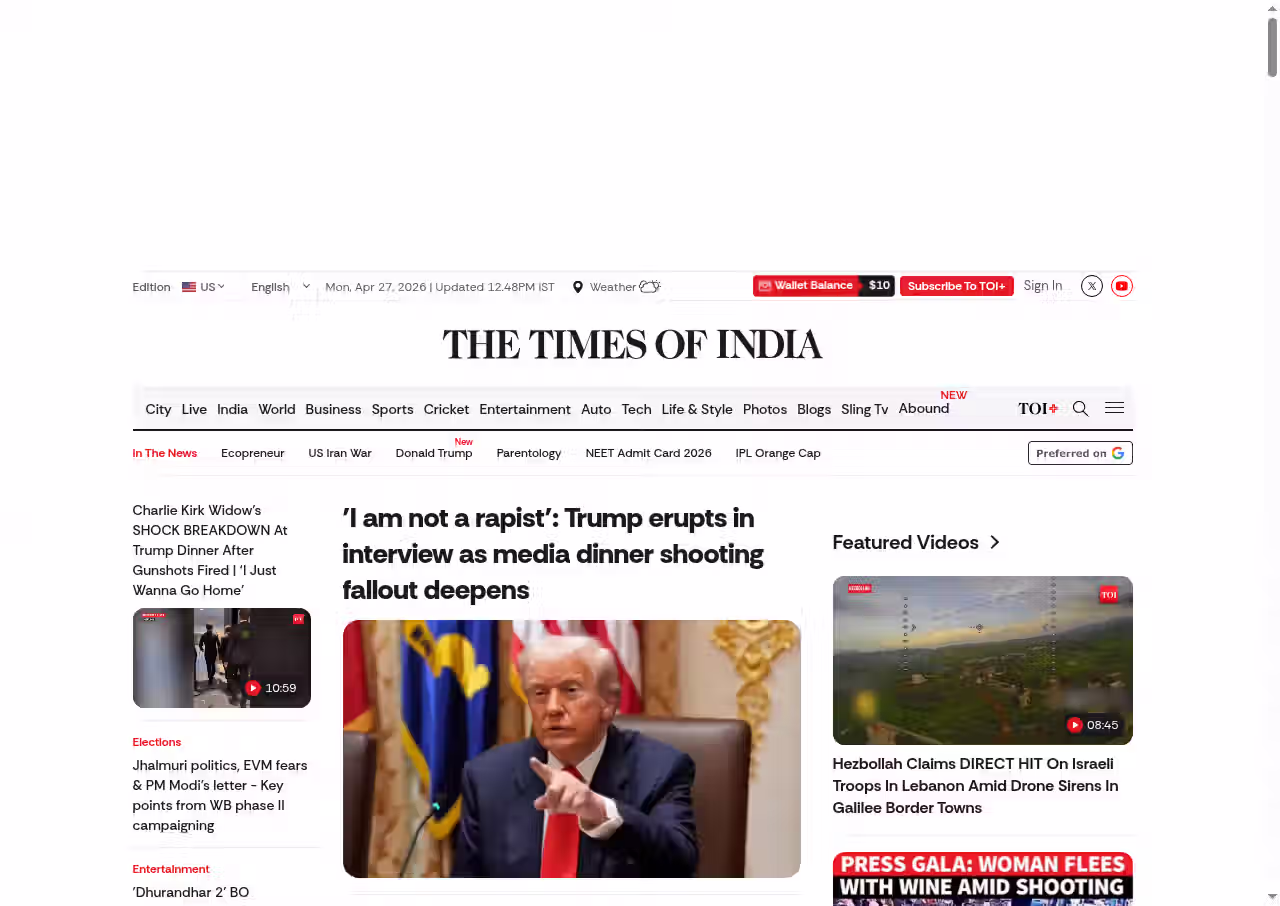Expand Featured Videos with the chevron arrow
Image resolution: width=1280 pixels, height=906 pixels.
coord(994,542)
